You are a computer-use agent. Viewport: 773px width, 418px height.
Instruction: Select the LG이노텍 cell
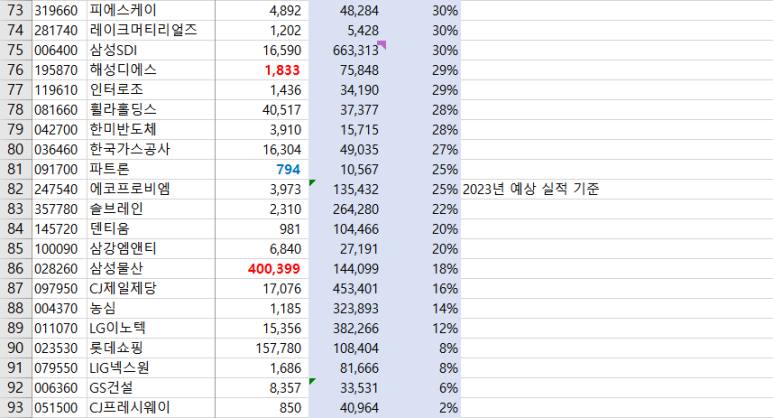[151, 328]
